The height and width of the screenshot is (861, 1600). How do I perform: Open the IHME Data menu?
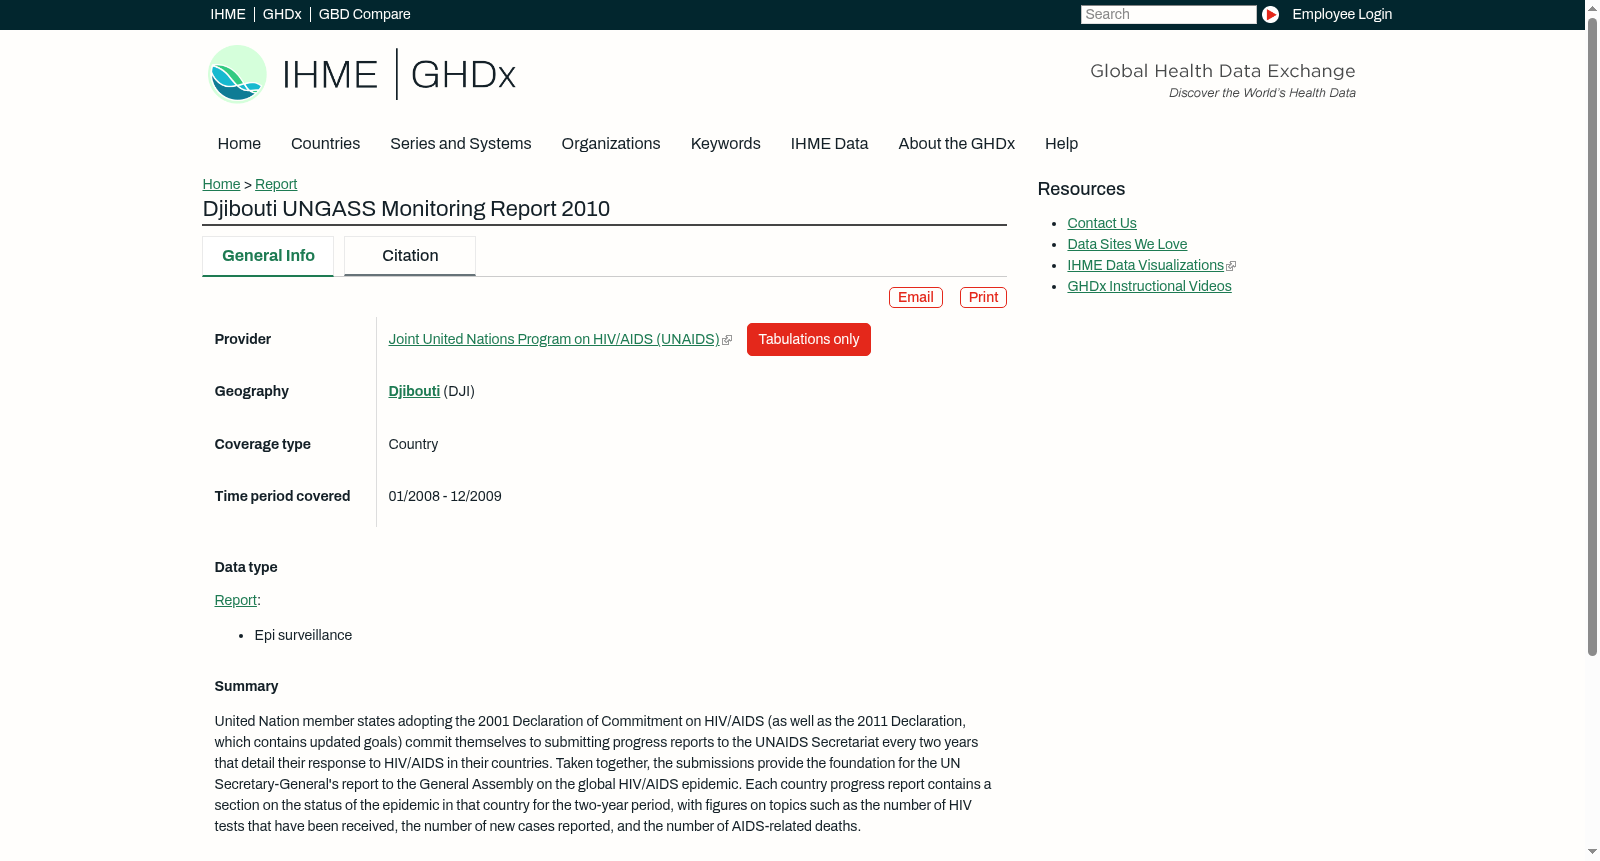point(829,143)
